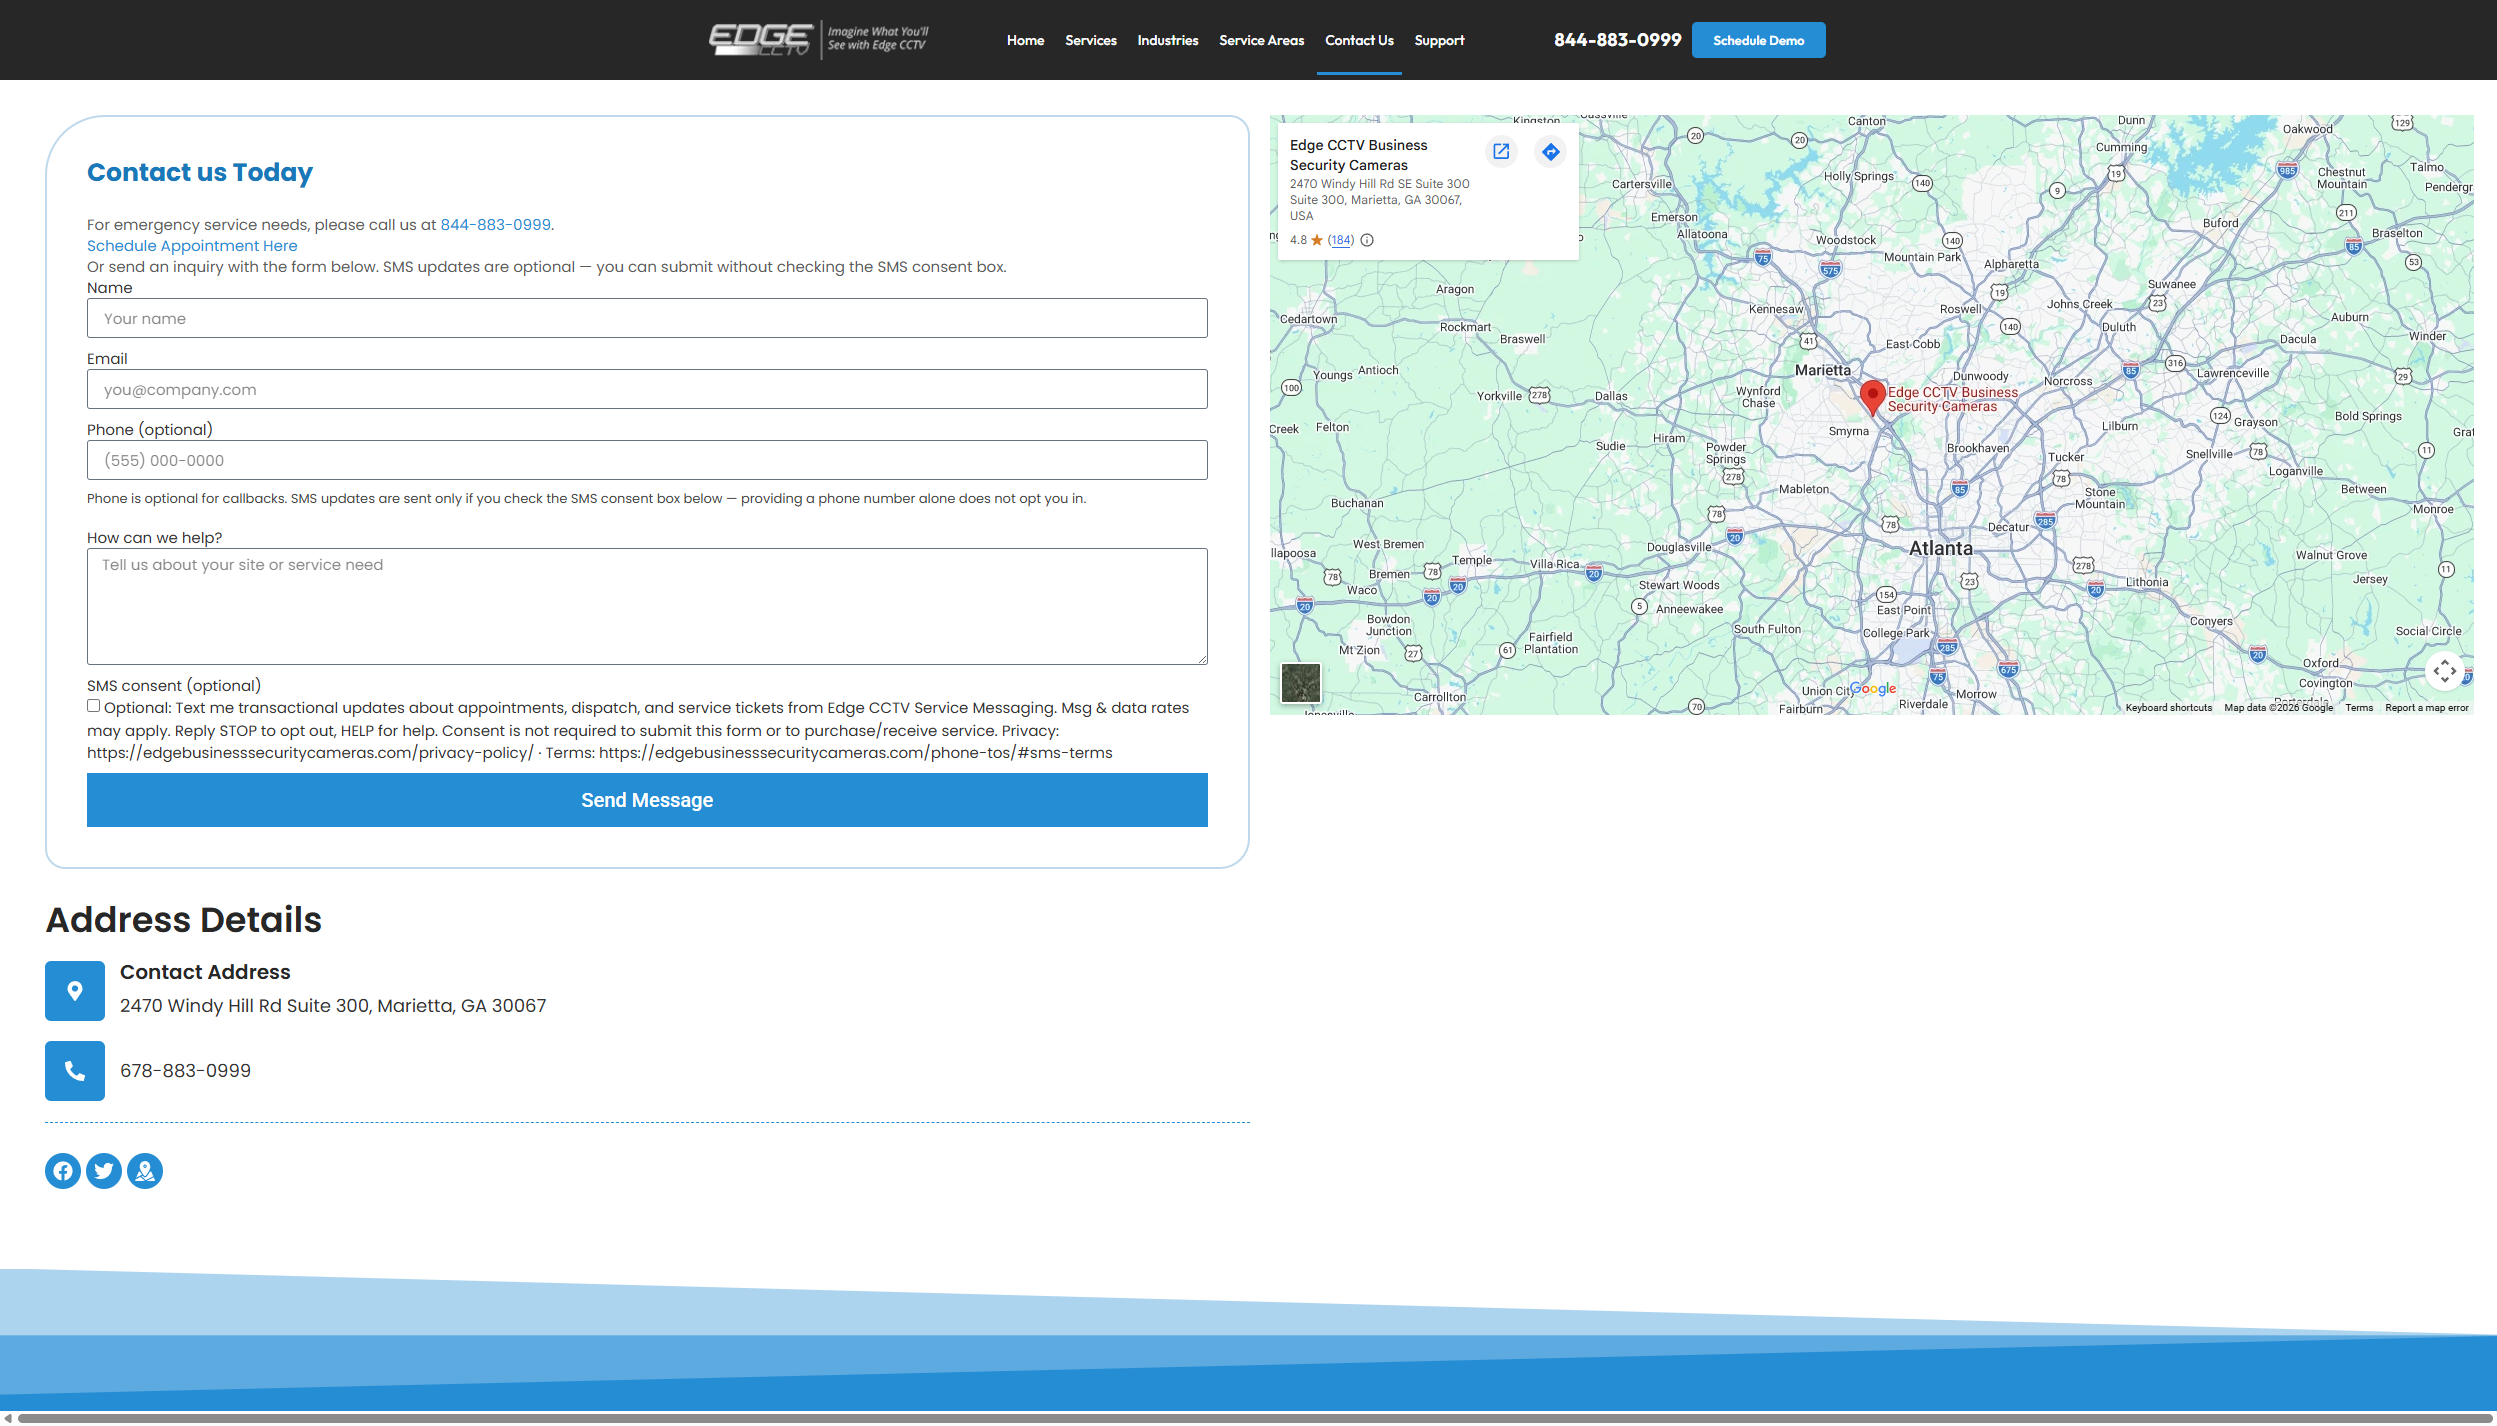Focus the Email input field
This screenshot has height=1426, width=2497.
coord(647,389)
